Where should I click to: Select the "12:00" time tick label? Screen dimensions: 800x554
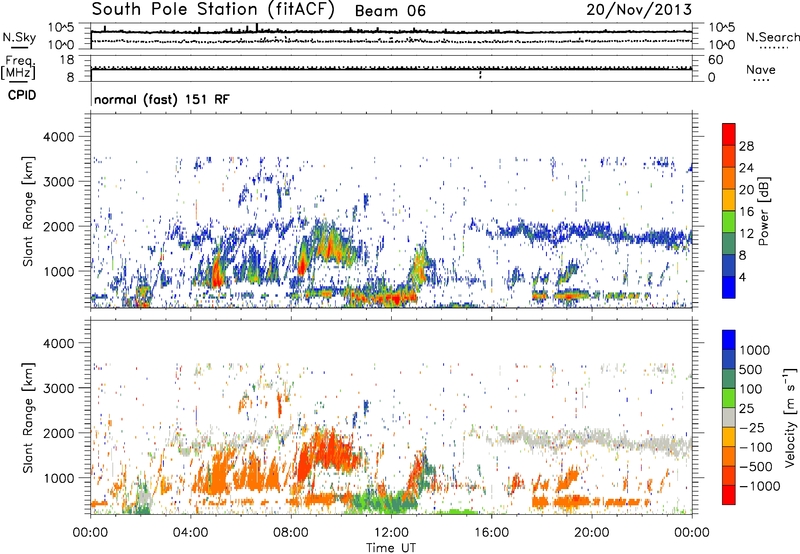pyautogui.click(x=391, y=533)
